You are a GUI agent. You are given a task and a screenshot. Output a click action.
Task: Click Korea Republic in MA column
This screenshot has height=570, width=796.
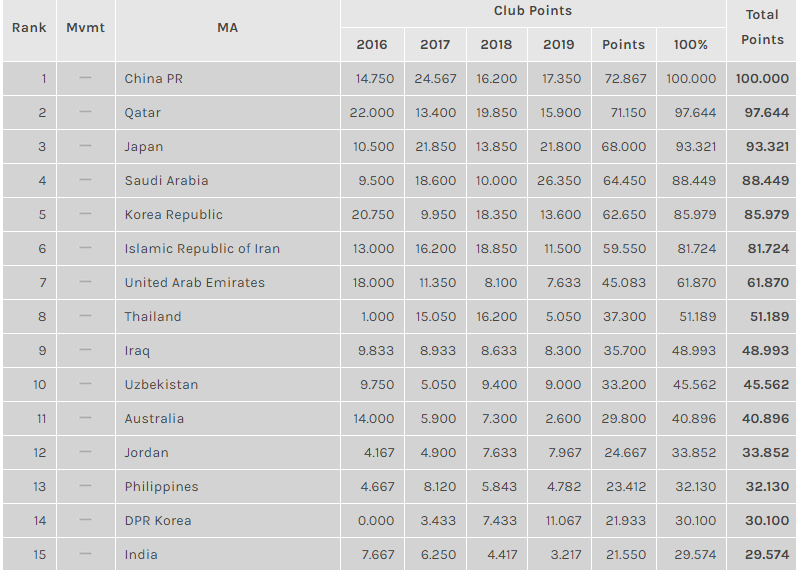pyautogui.click(x=174, y=215)
